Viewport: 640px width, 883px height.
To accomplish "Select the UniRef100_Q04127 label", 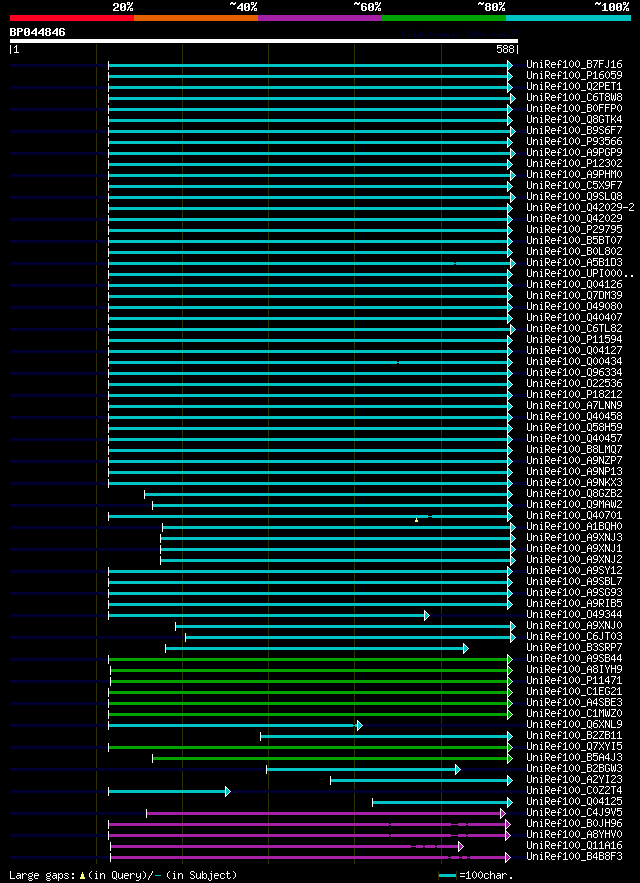I will tap(574, 351).
